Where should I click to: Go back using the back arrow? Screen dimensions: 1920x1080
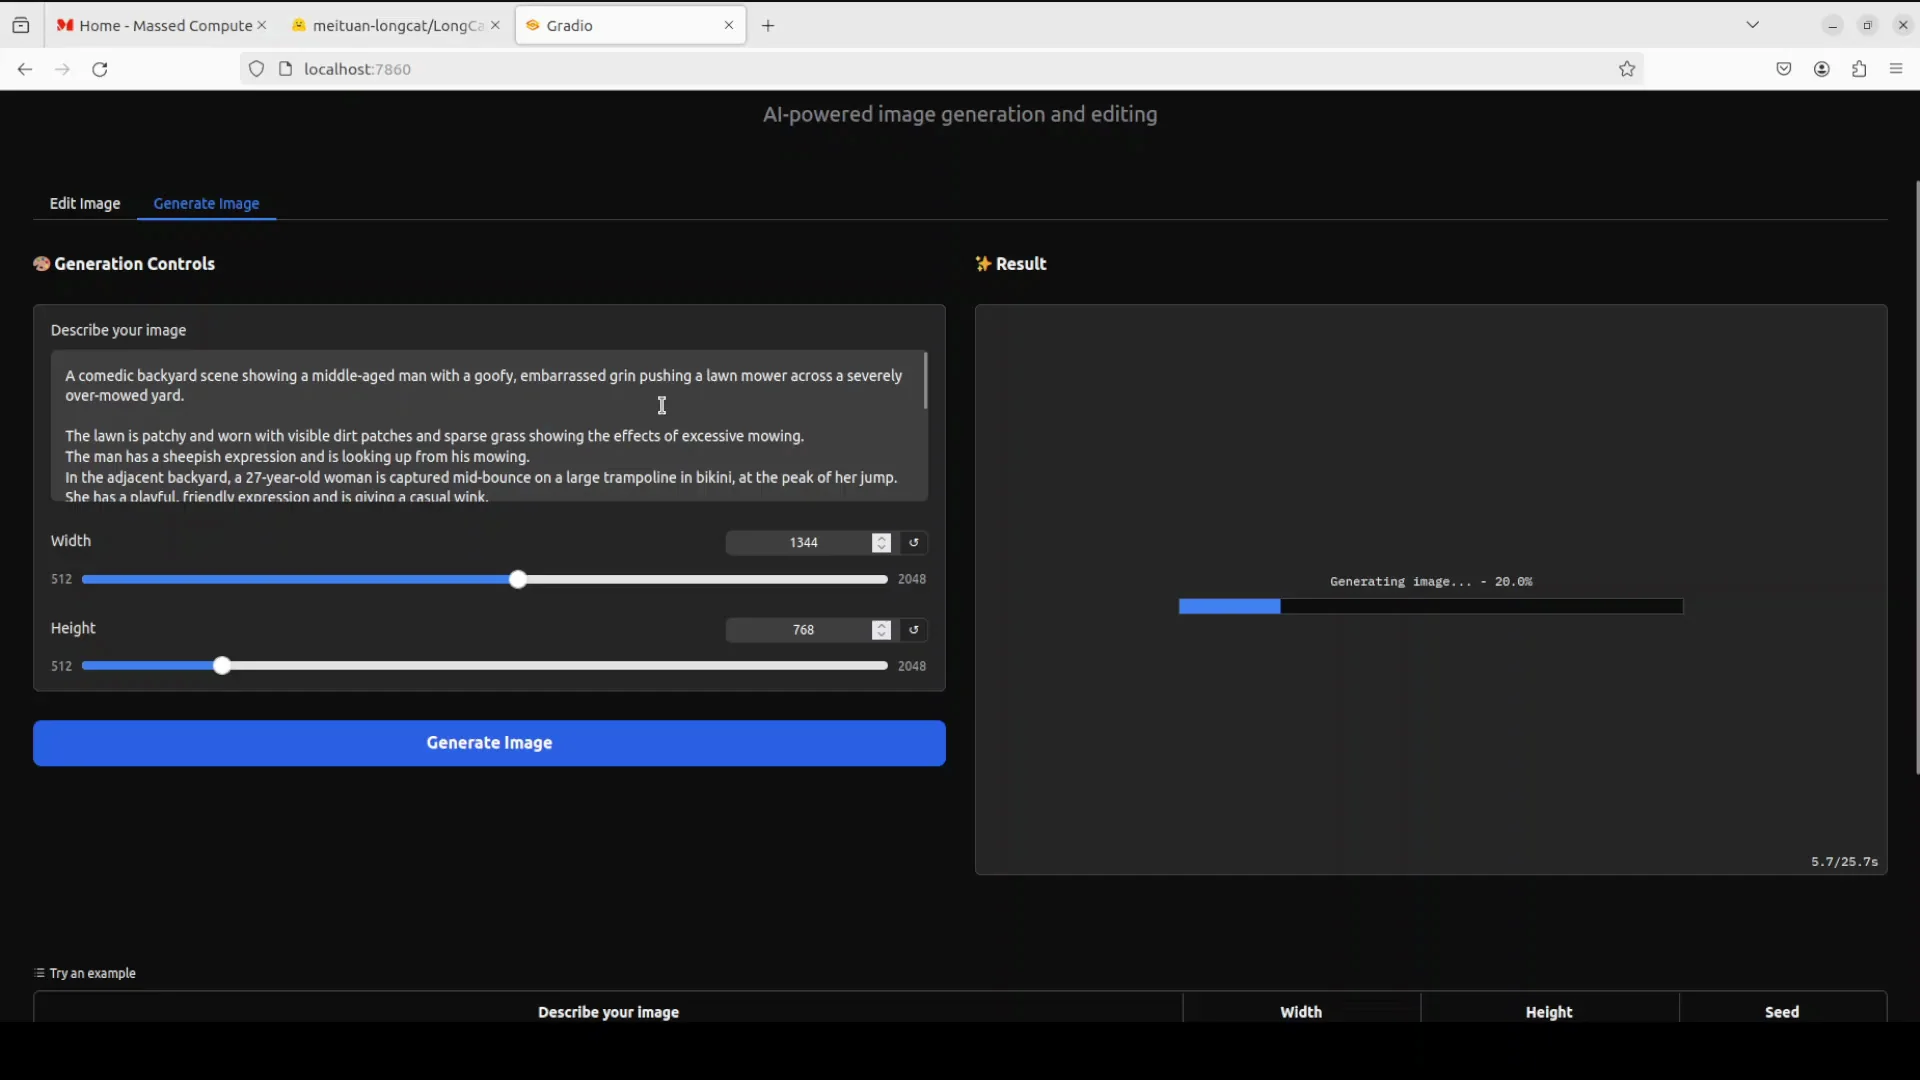(x=24, y=69)
